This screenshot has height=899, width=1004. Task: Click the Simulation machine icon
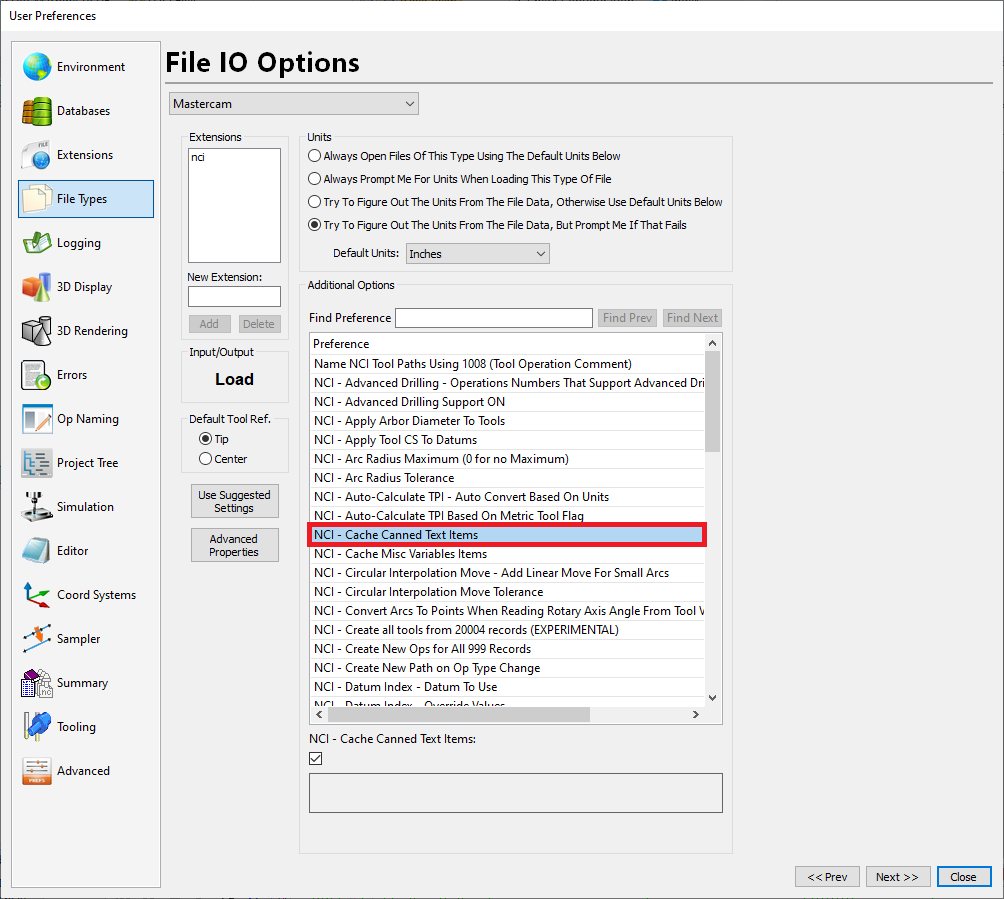(37, 507)
